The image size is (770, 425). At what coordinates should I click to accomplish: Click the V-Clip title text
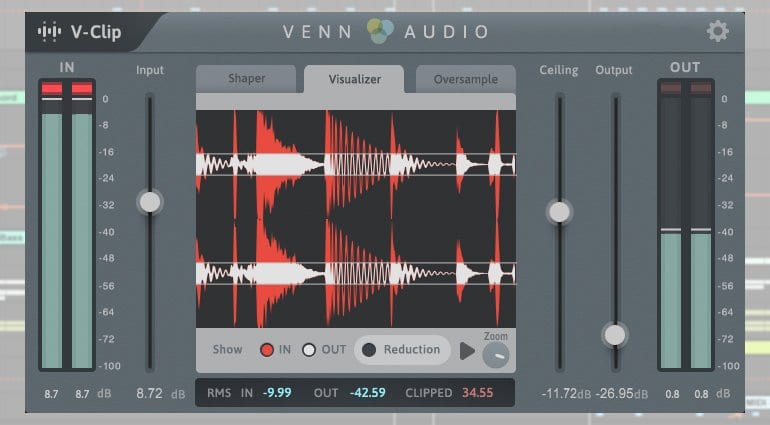(x=96, y=32)
